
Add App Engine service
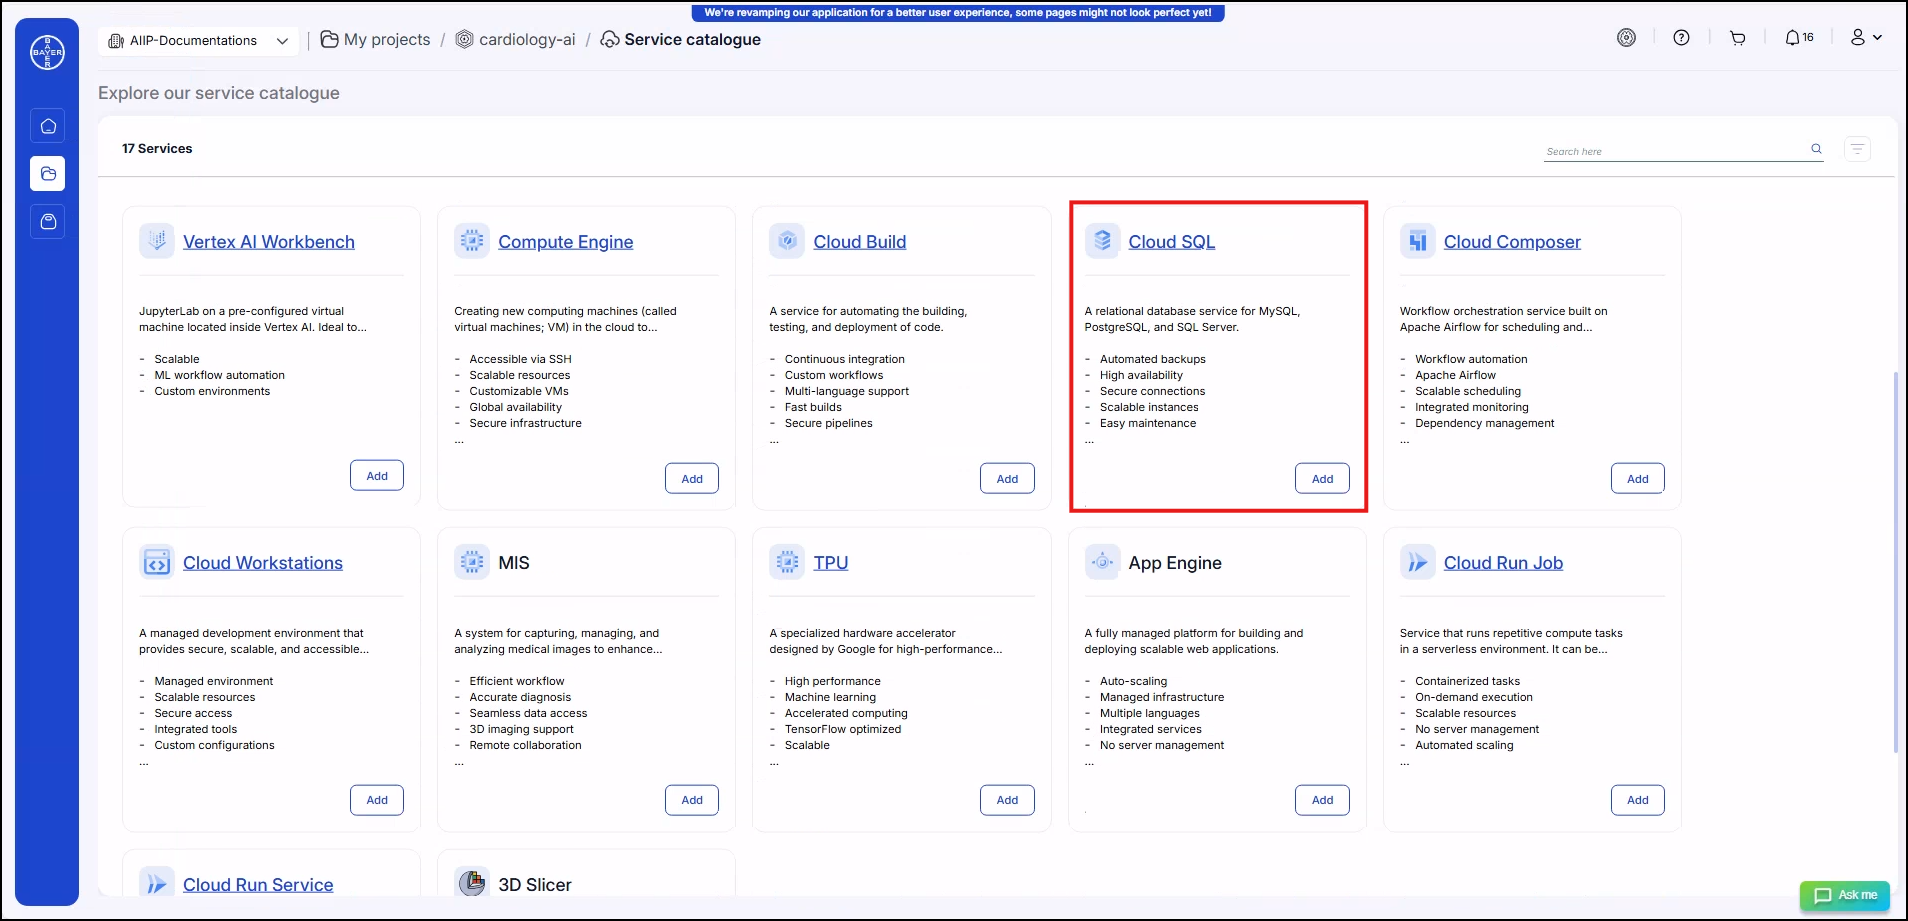tap(1322, 800)
